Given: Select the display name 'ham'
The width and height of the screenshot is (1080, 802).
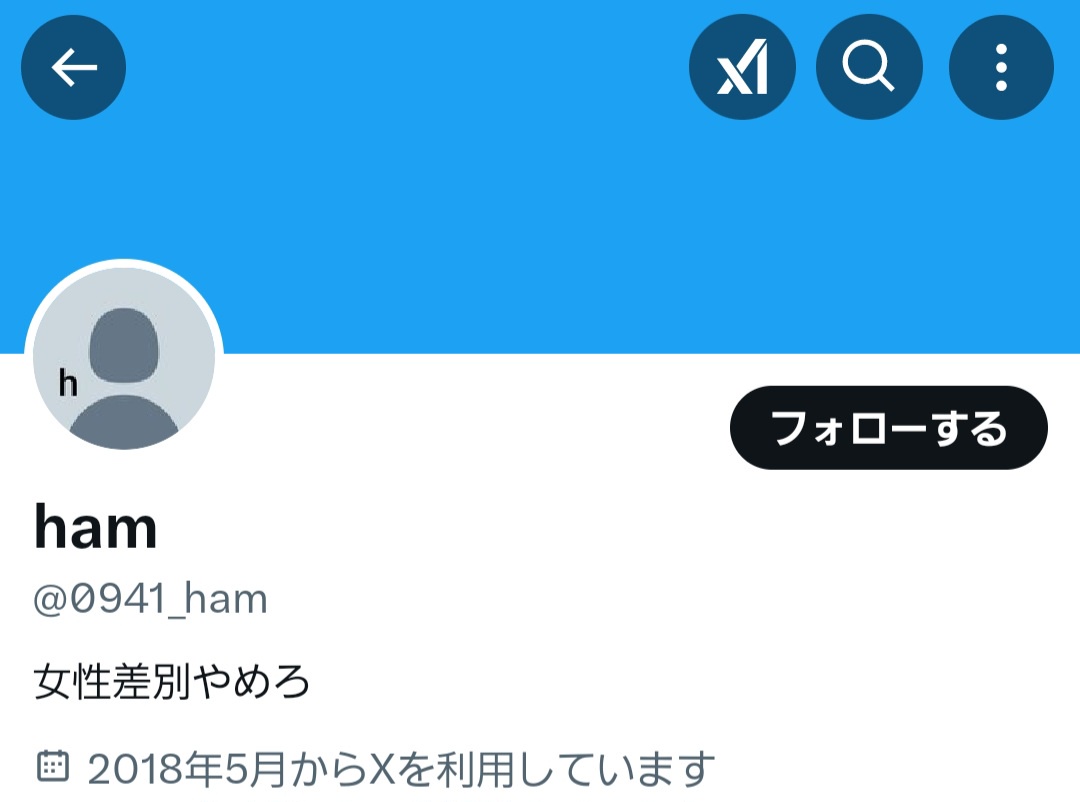Looking at the screenshot, I should point(96,527).
